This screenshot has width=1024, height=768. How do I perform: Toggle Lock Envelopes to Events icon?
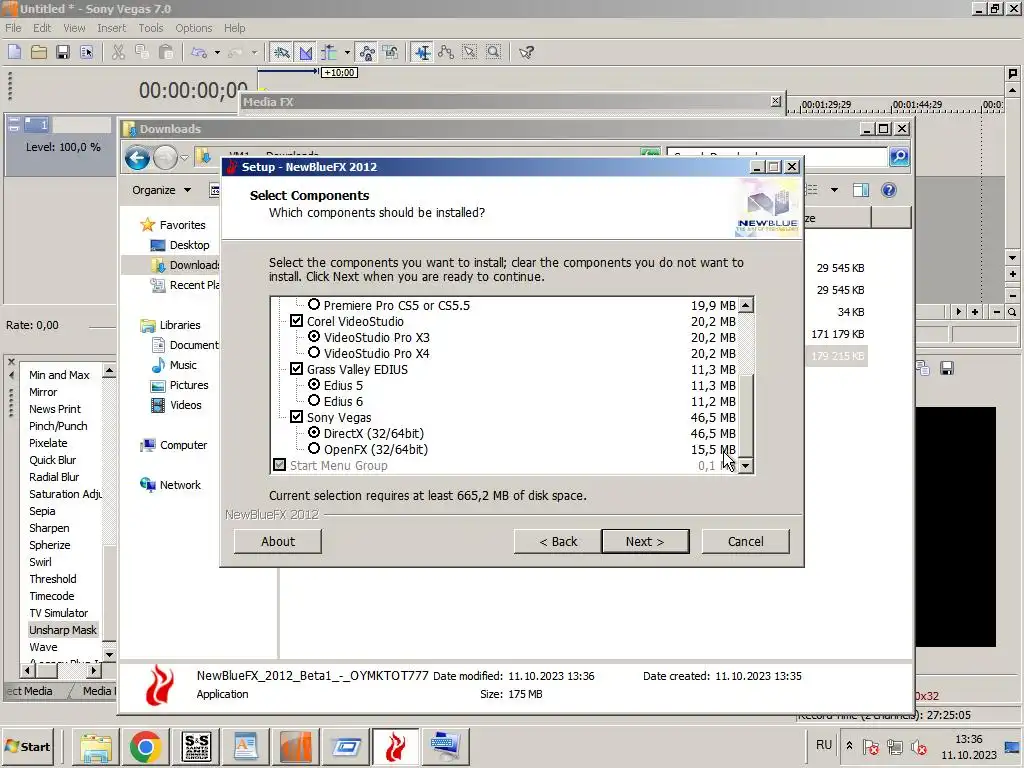pos(367,52)
